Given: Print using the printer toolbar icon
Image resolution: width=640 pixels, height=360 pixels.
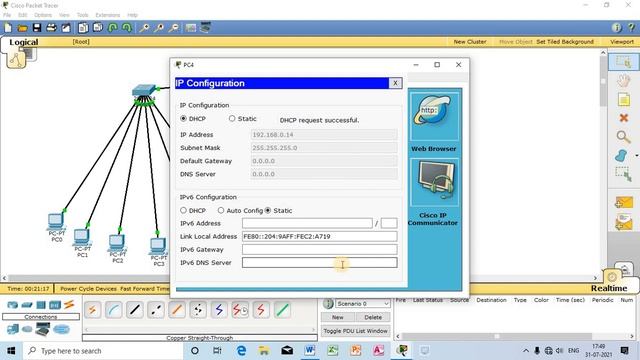Looking at the screenshot, I should point(51,28).
